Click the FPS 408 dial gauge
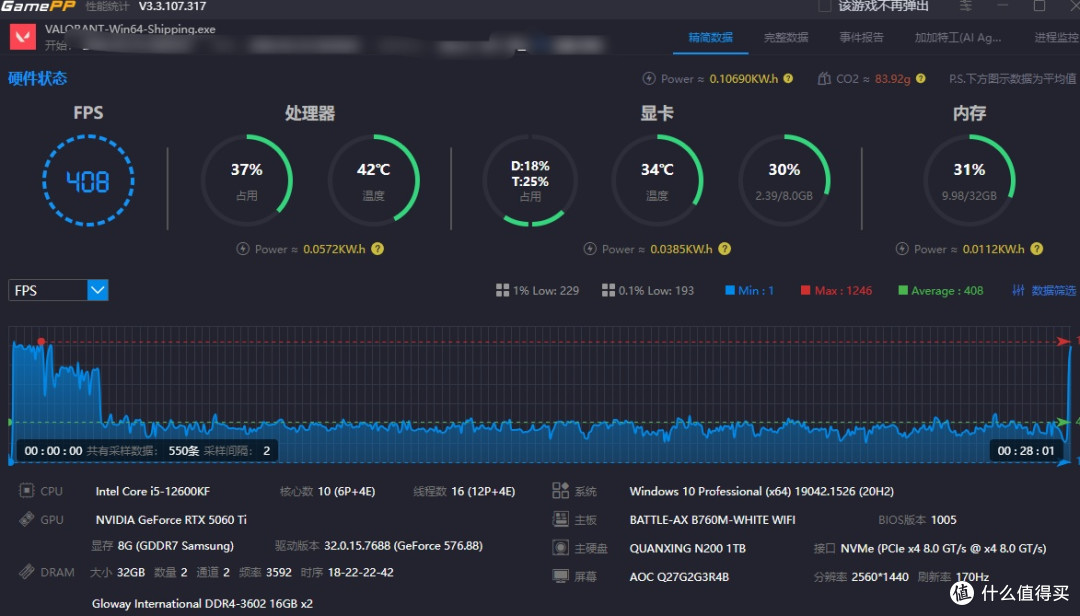Viewport: 1080px width, 616px height. 88,181
